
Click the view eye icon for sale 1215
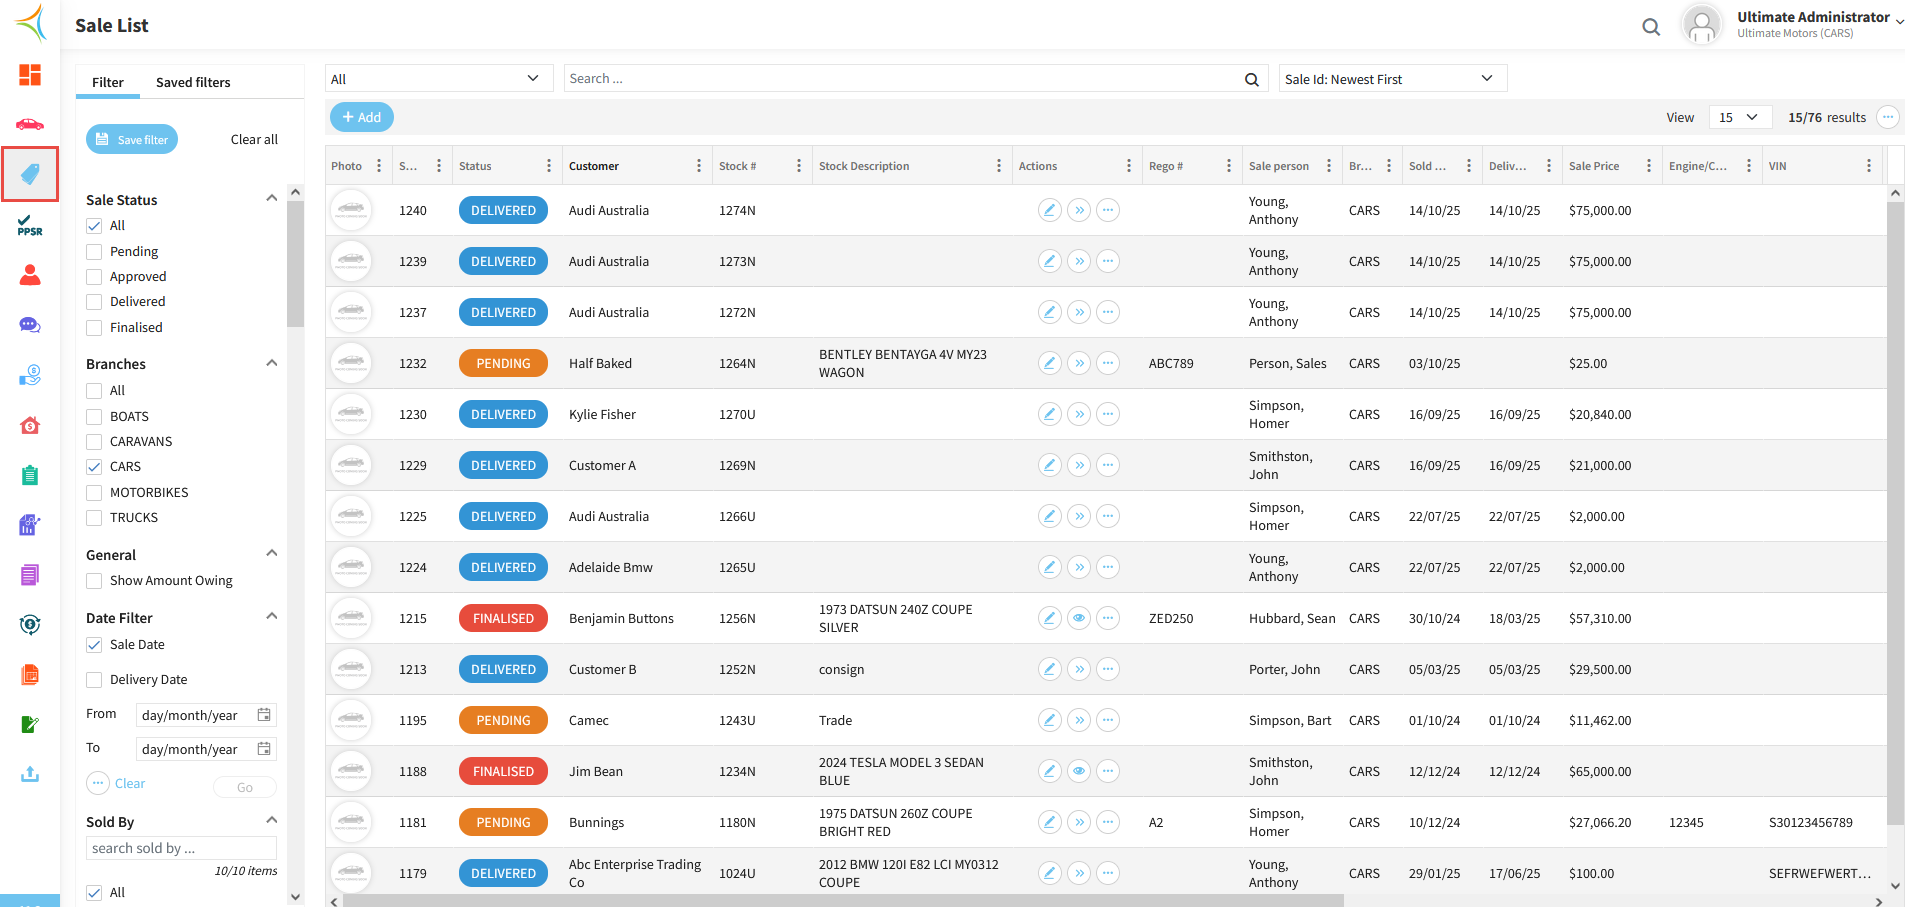click(1078, 618)
